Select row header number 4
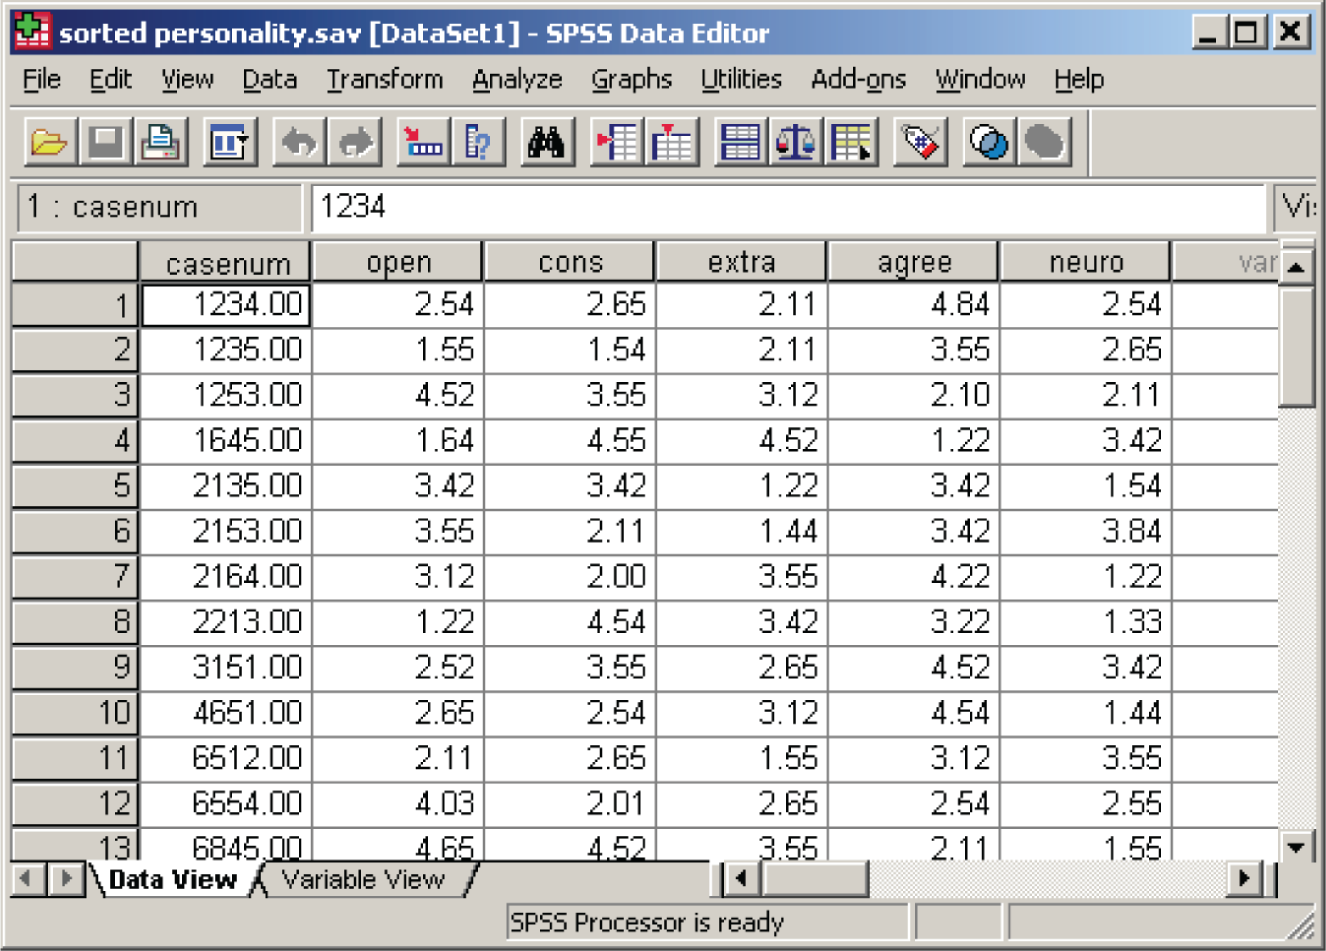The width and height of the screenshot is (1326, 951). tap(75, 440)
